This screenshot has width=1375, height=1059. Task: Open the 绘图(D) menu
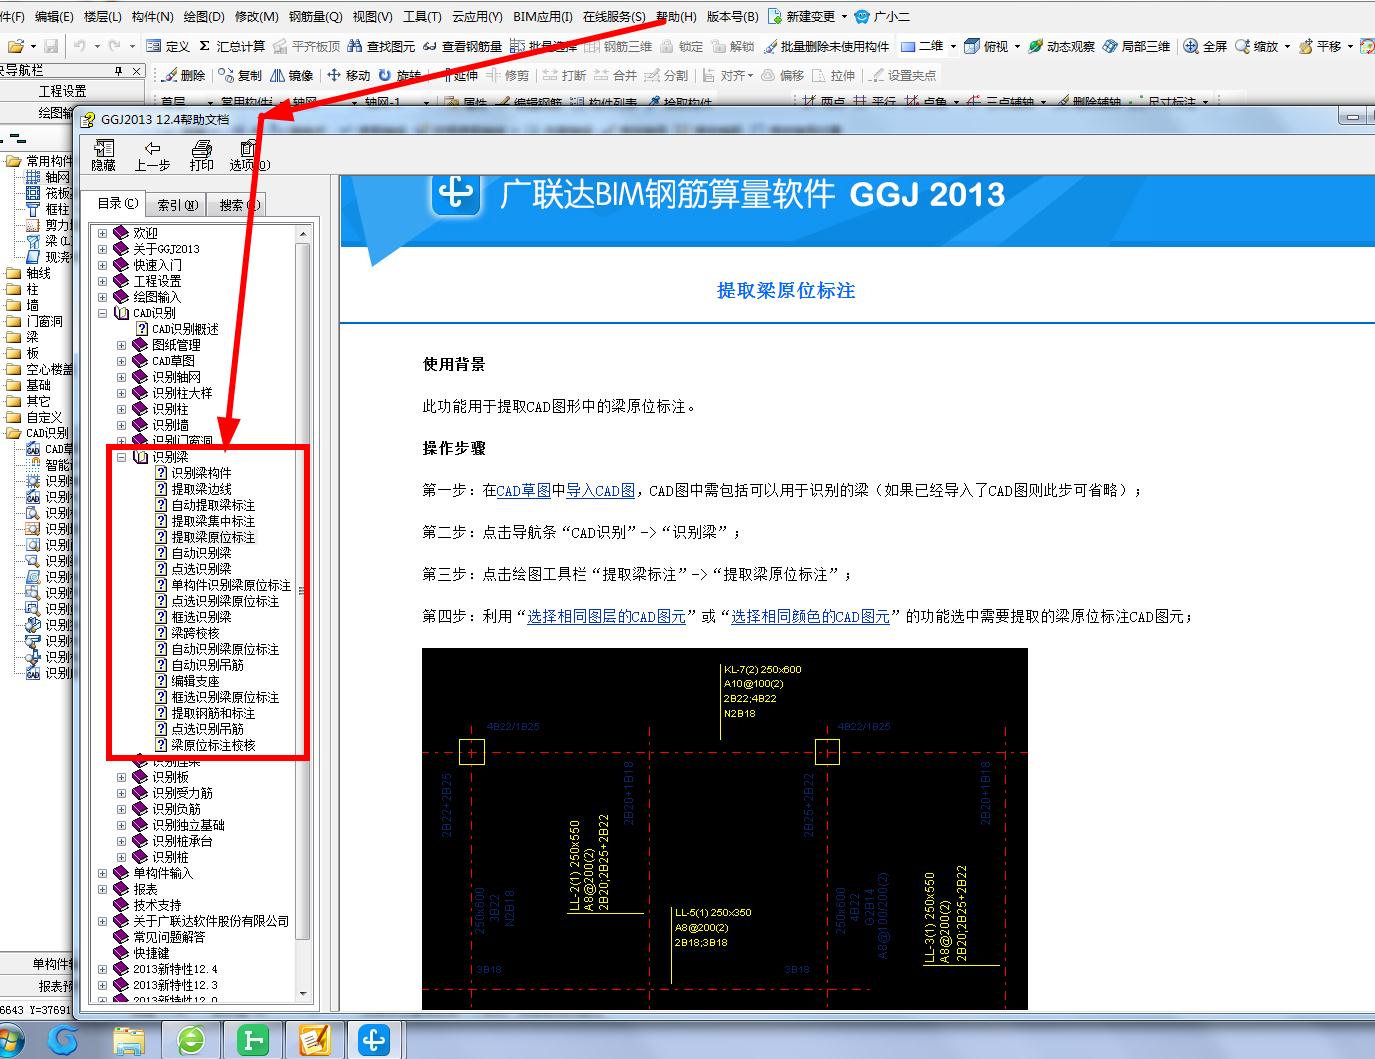204,17
